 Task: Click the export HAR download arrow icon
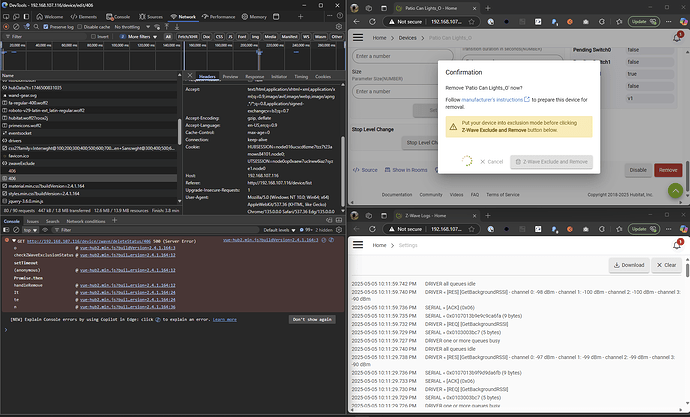click(x=177, y=27)
